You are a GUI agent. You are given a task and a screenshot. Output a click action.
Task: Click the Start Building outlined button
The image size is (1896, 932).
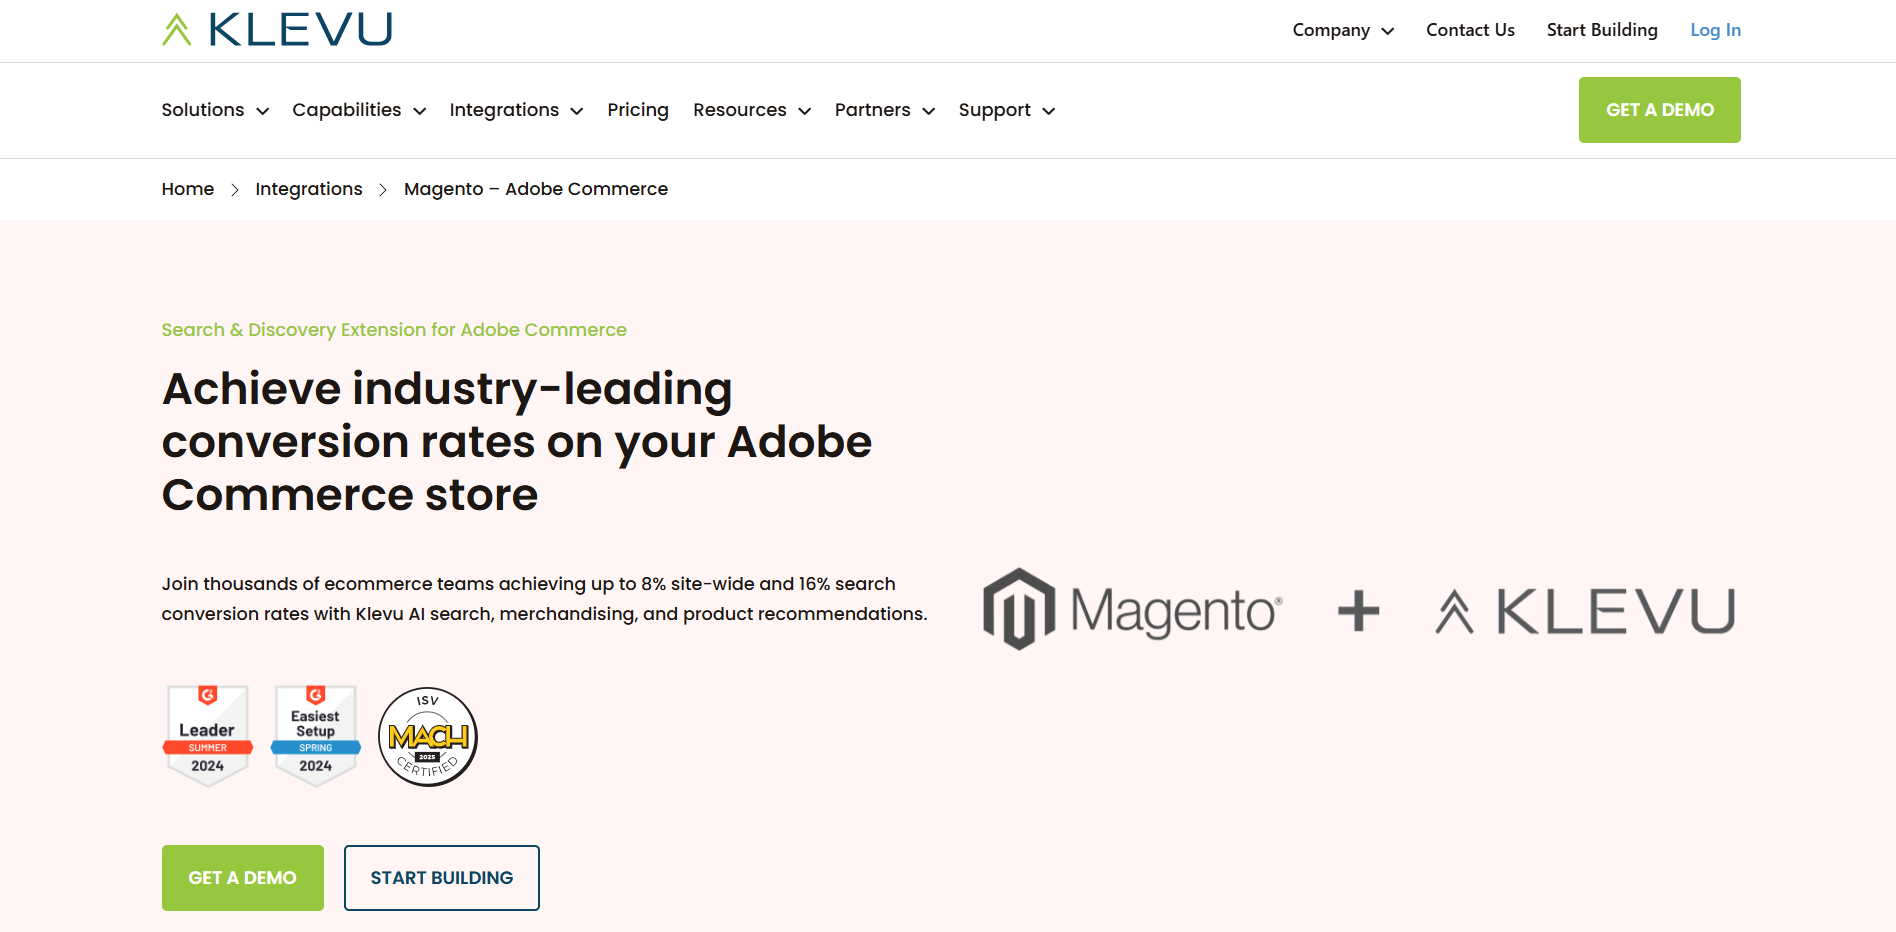click(x=442, y=878)
